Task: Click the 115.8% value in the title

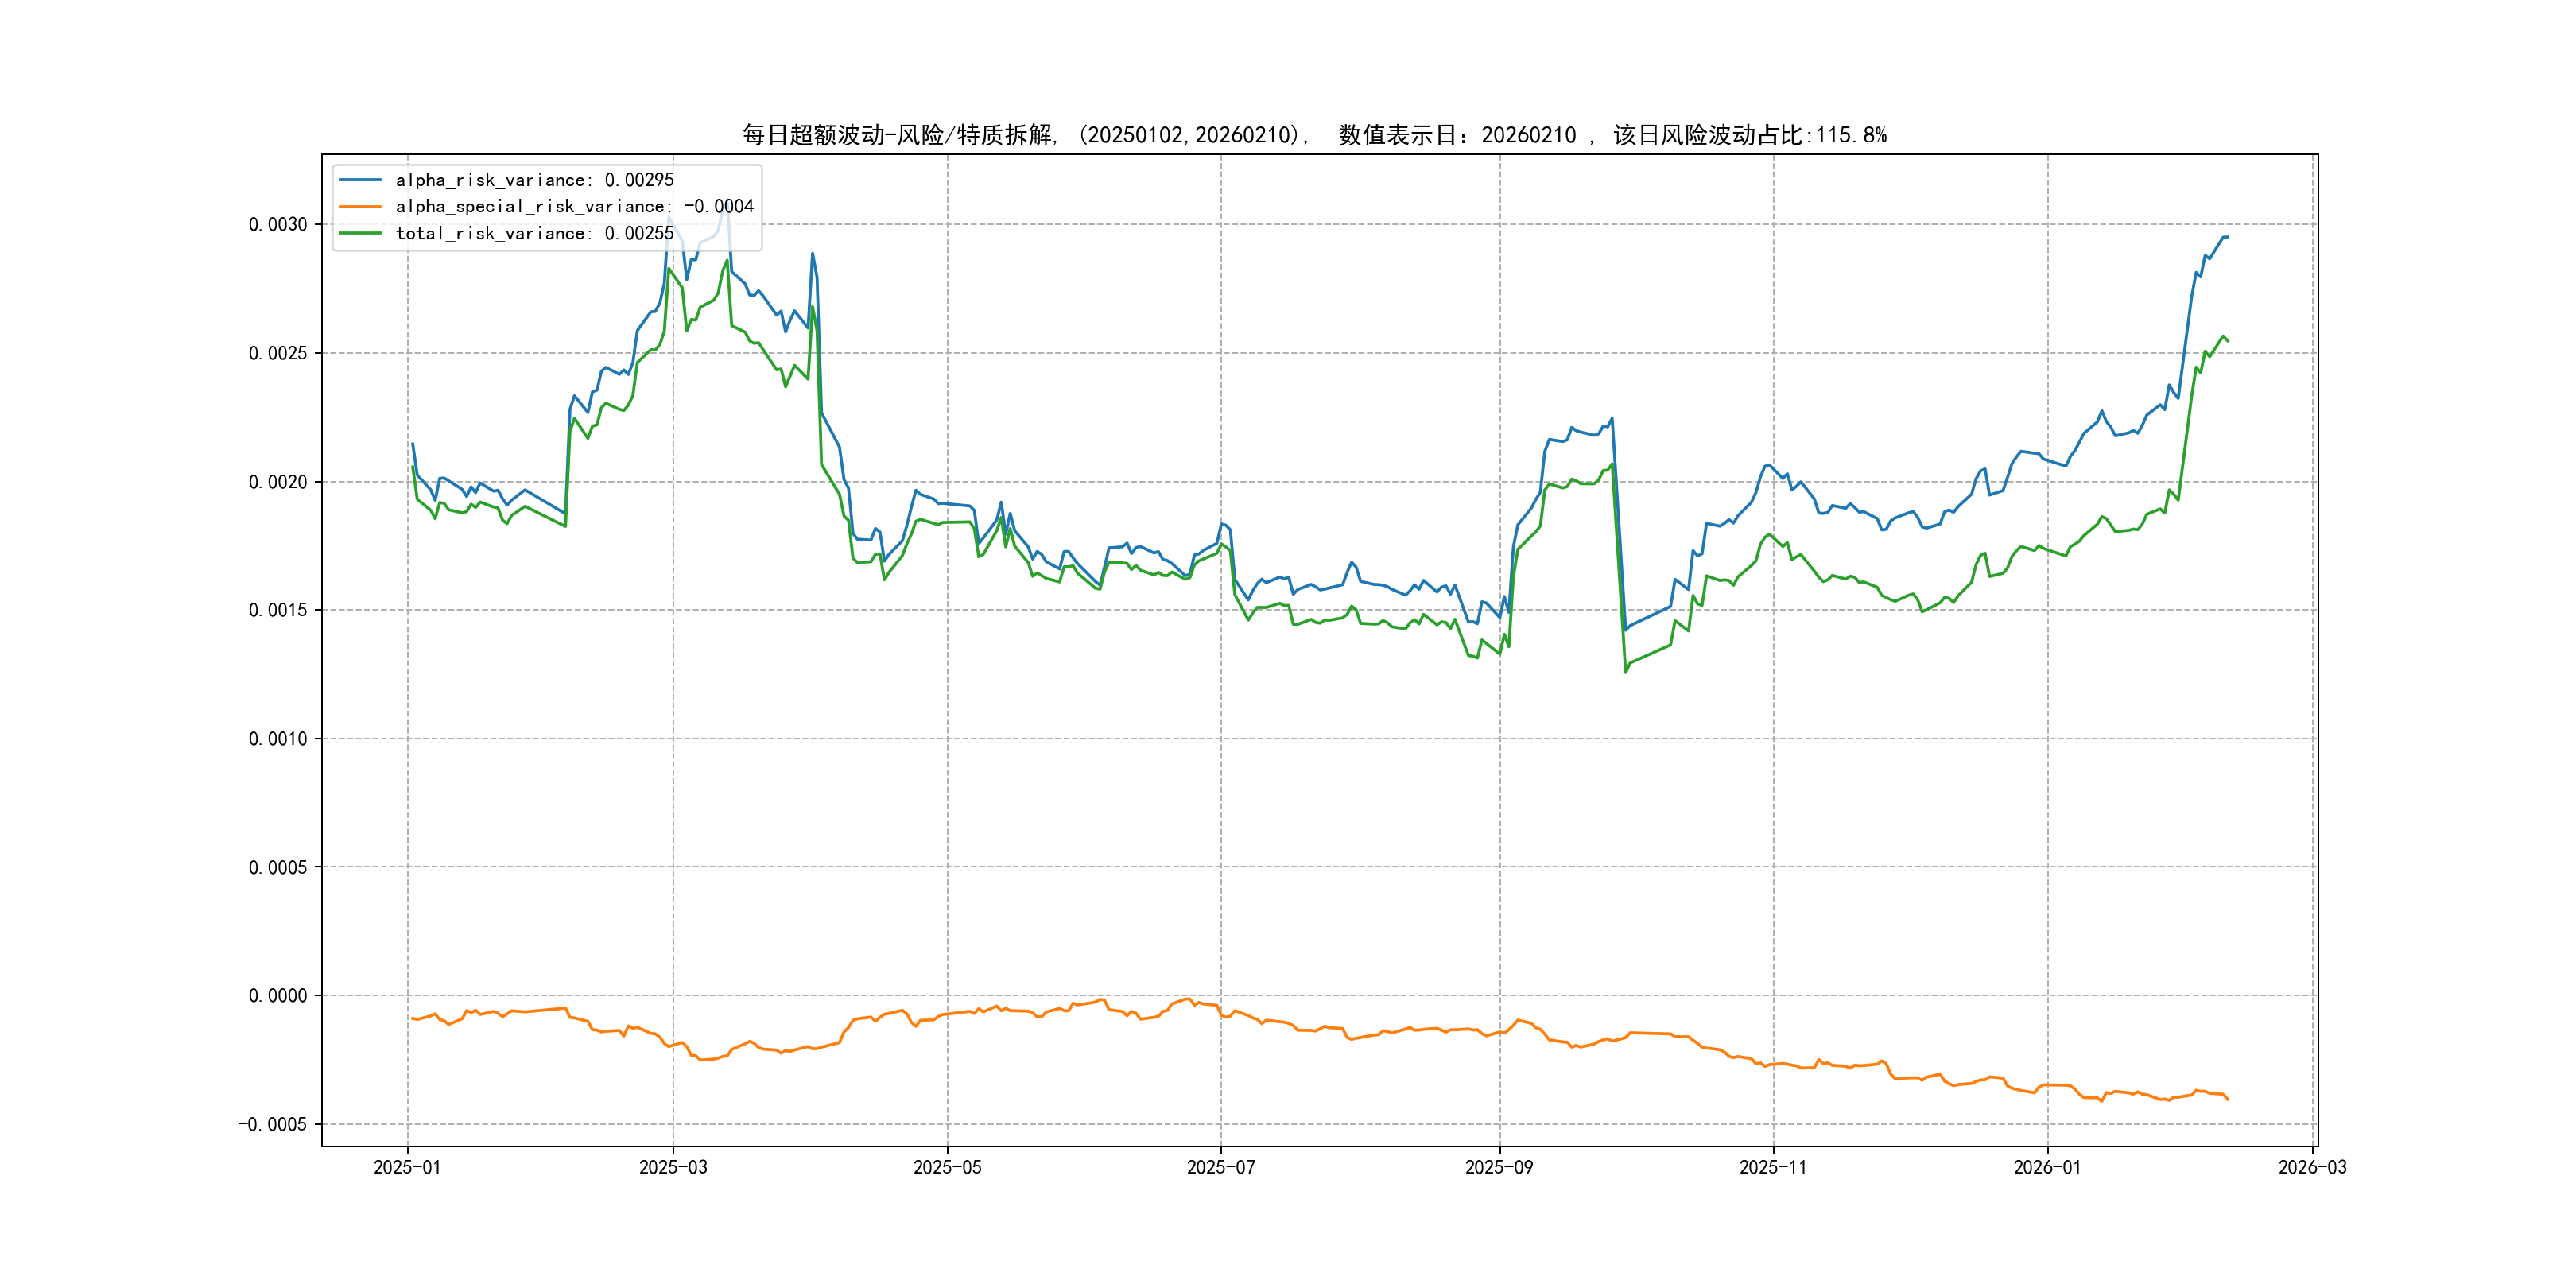Action: 1851,135
